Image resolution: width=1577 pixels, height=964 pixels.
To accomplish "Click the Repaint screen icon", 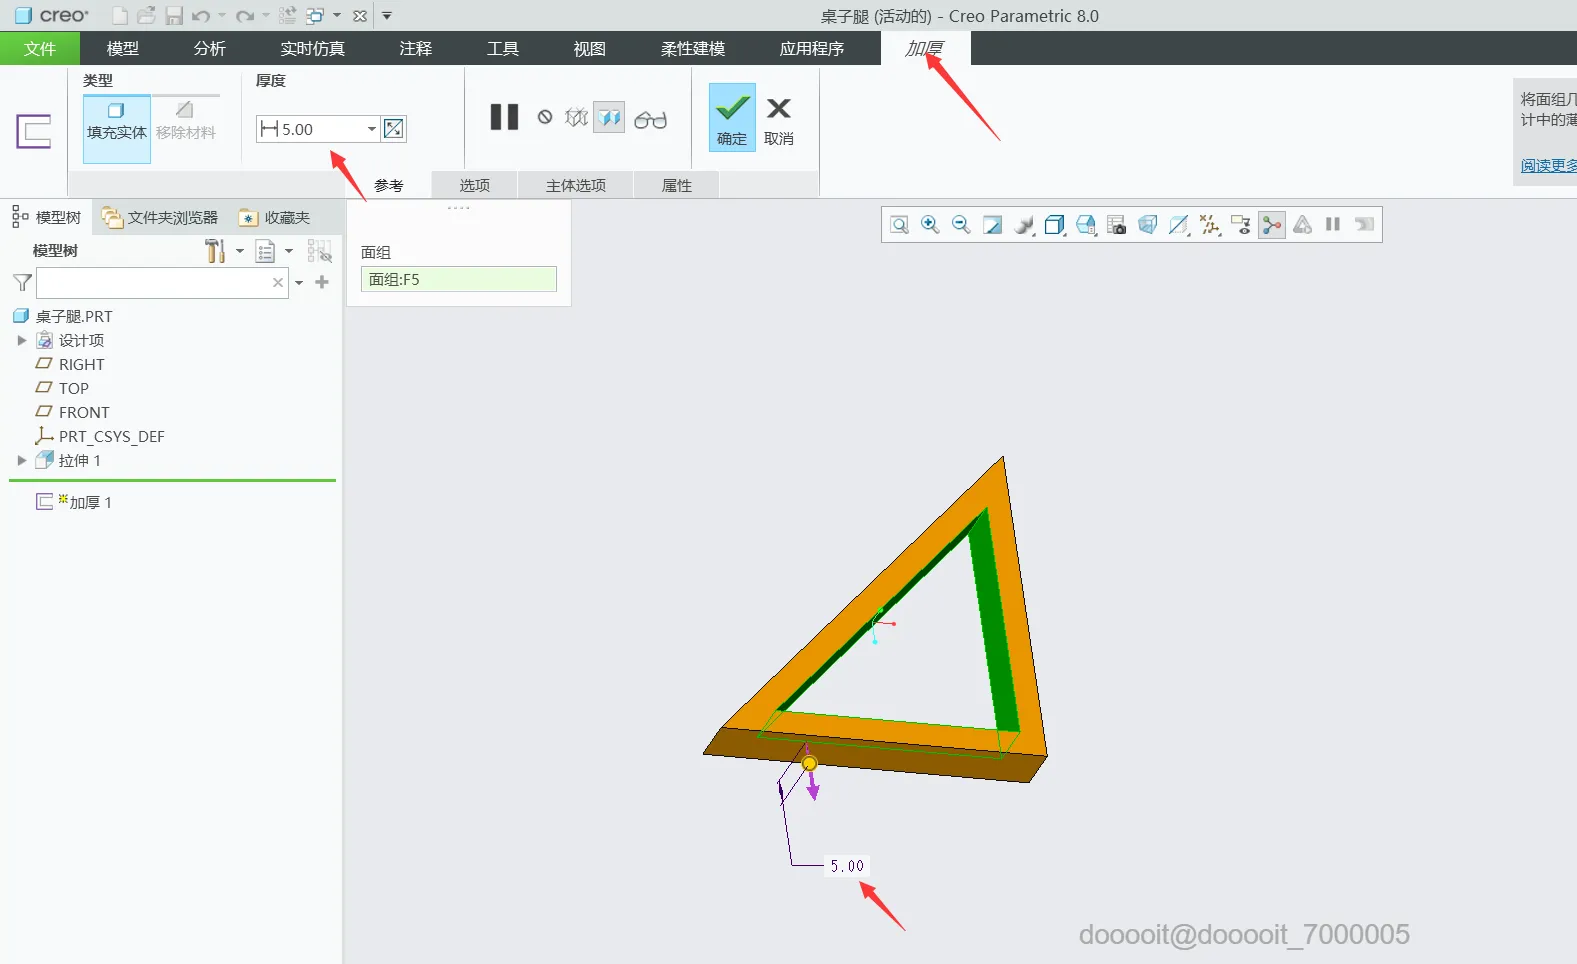I will pos(992,225).
